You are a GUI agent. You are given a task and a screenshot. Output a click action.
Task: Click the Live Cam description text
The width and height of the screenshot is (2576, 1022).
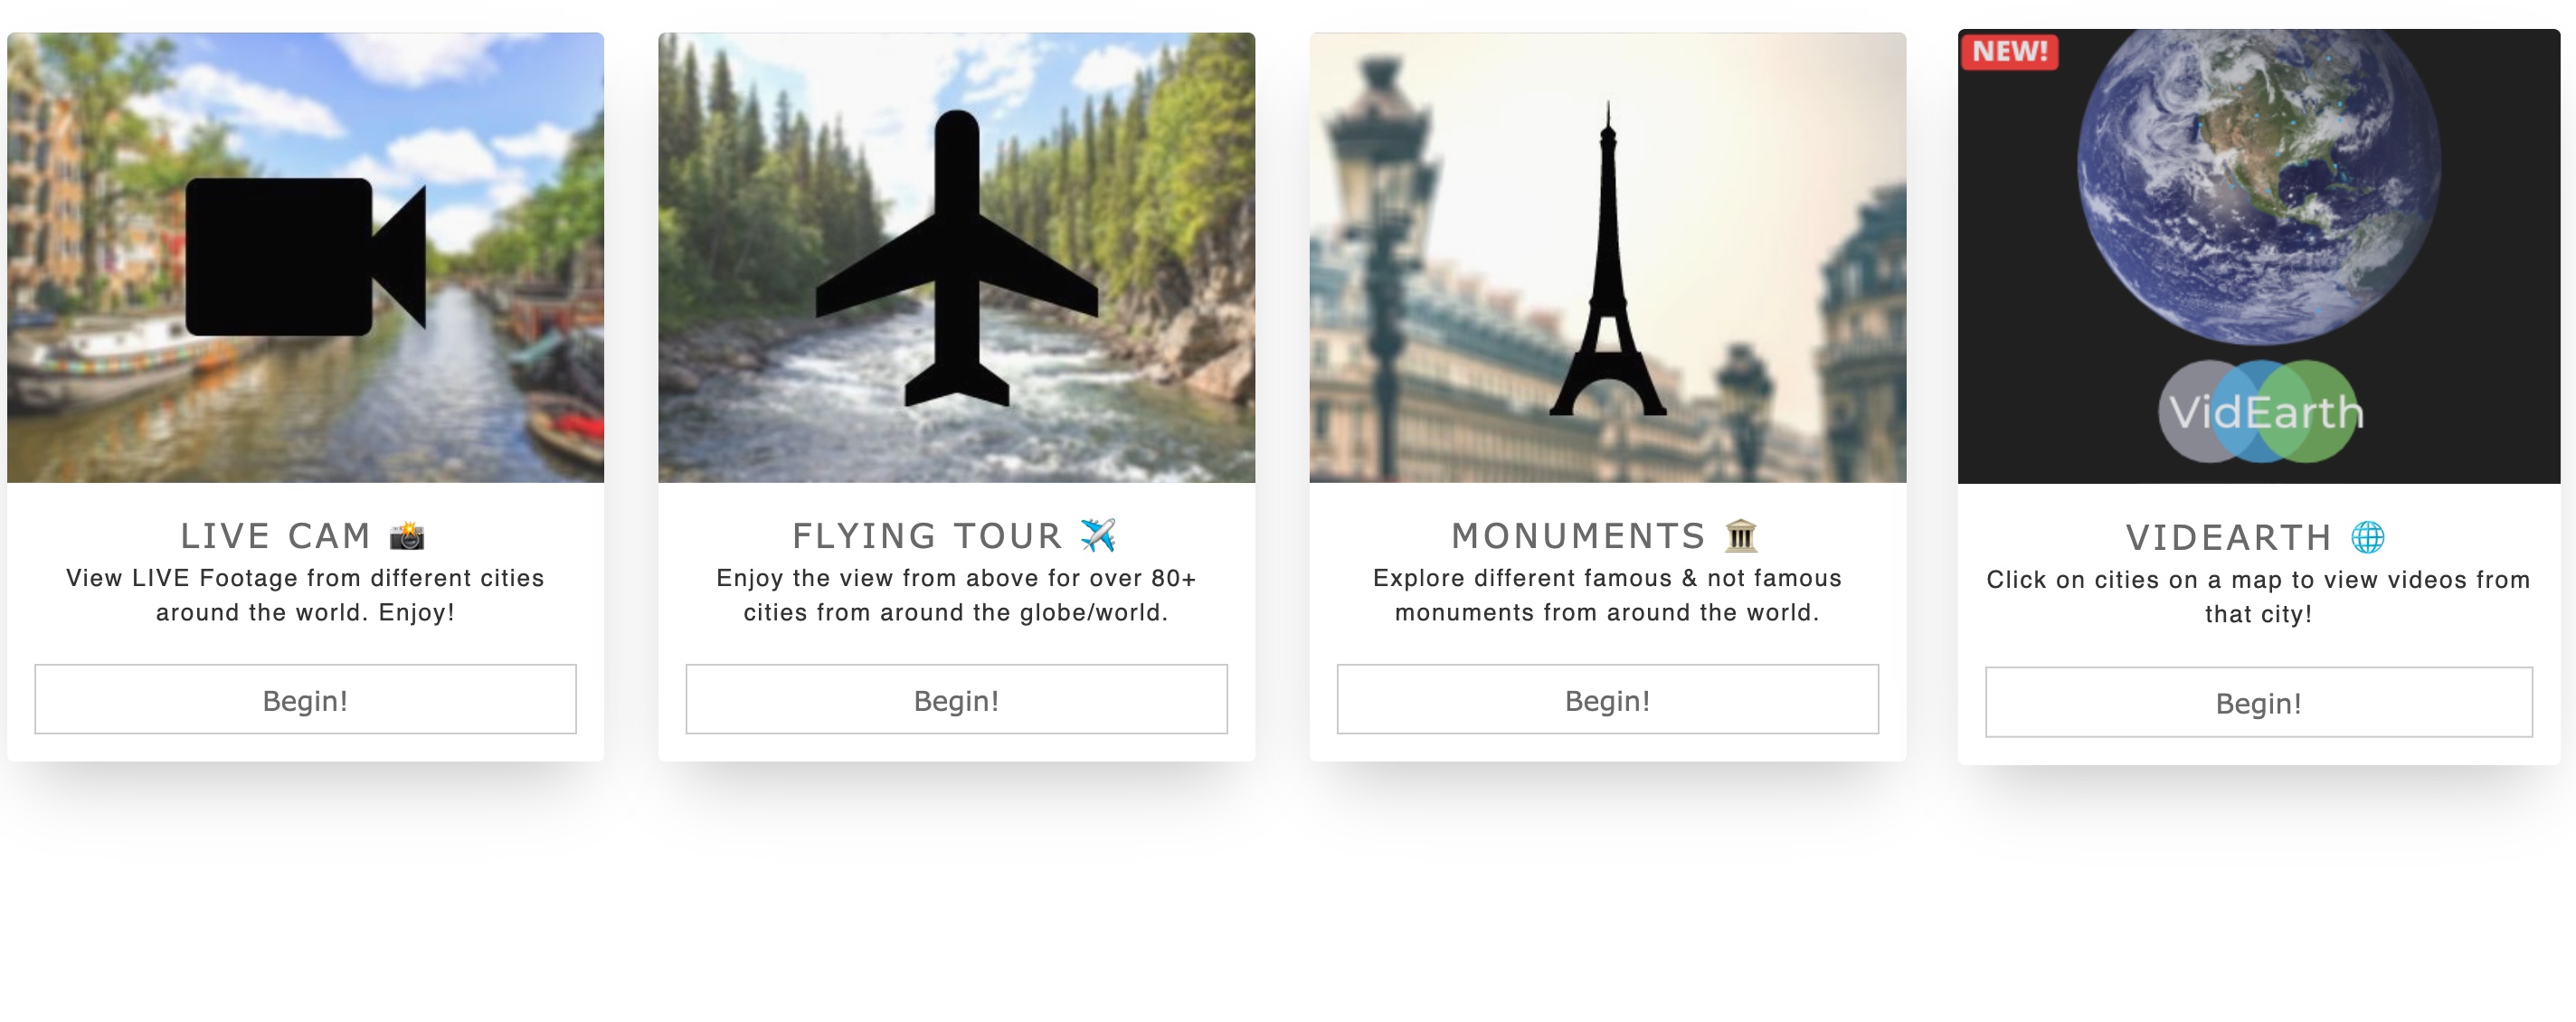(305, 595)
